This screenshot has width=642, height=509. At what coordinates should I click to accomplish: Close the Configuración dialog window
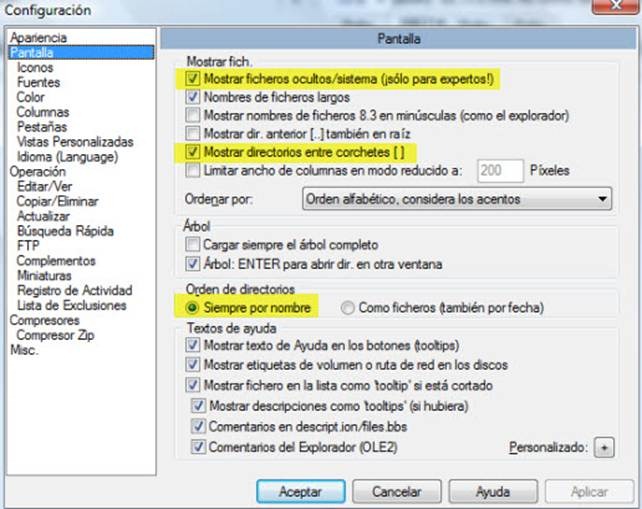click(615, 6)
